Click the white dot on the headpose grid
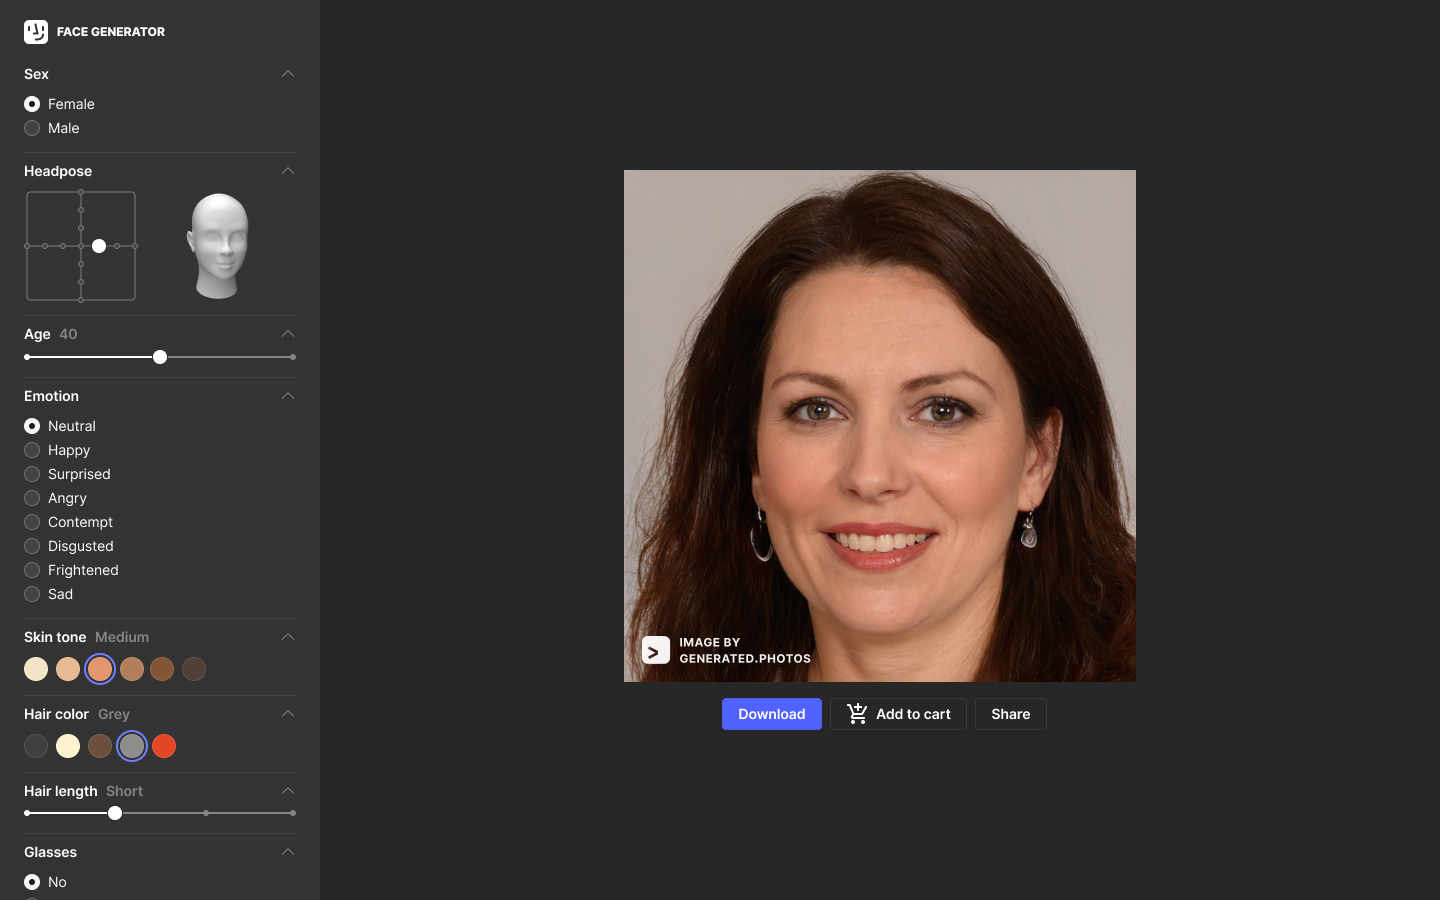 tap(99, 246)
